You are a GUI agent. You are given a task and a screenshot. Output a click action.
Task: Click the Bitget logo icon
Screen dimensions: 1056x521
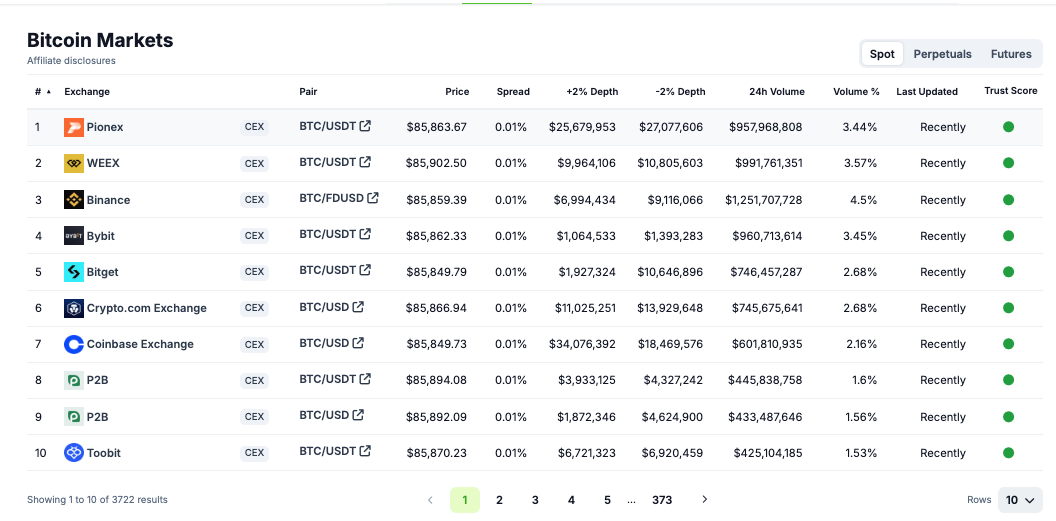point(73,272)
